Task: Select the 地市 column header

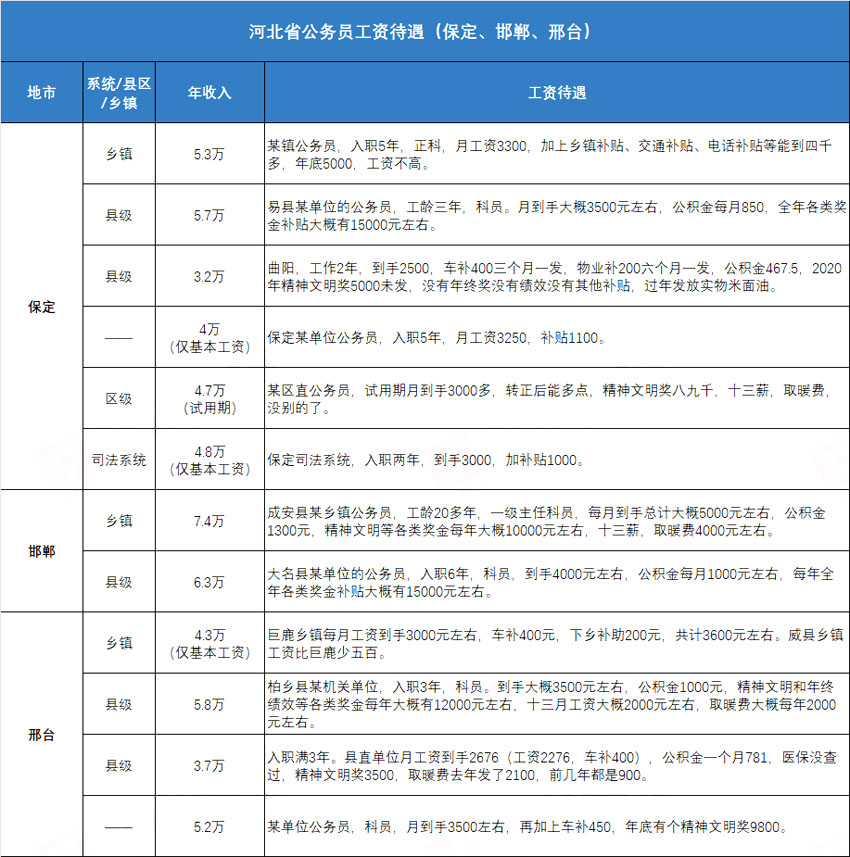Action: point(41,92)
